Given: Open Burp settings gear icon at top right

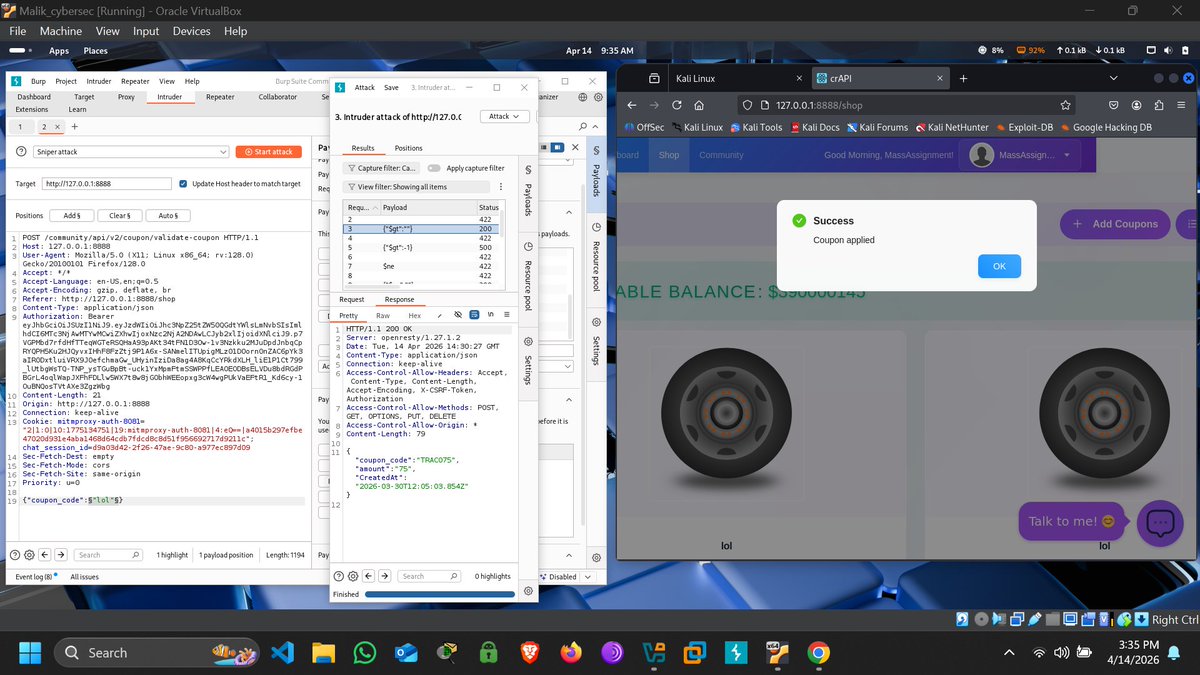Looking at the screenshot, I should point(598,97).
